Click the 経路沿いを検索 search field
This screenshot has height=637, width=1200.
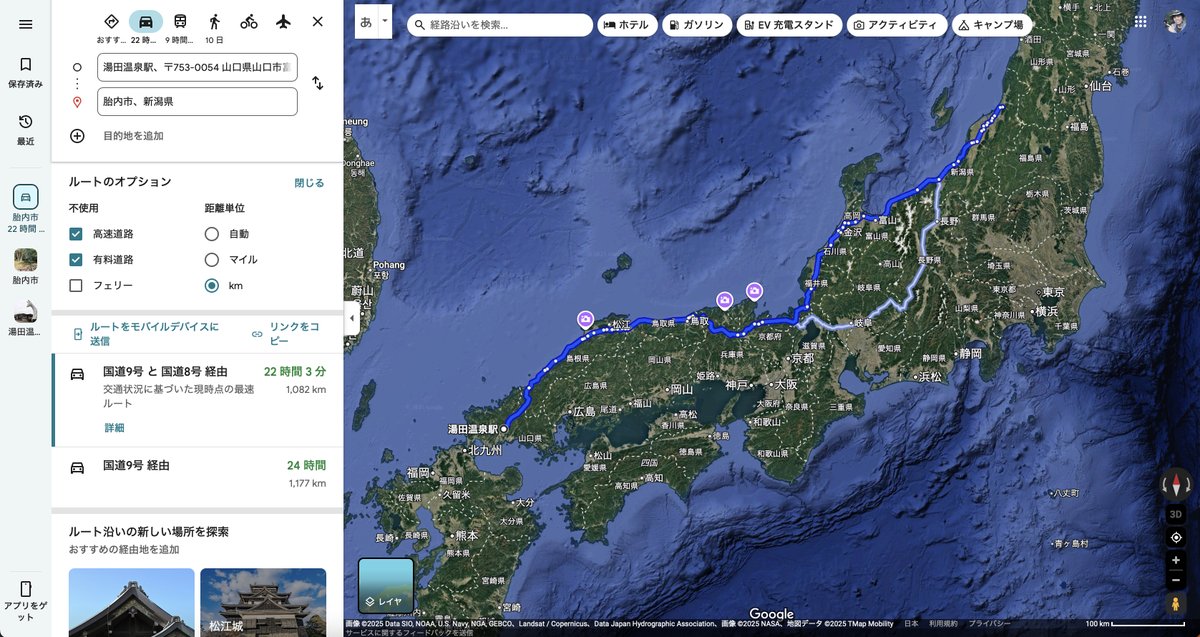coord(500,25)
